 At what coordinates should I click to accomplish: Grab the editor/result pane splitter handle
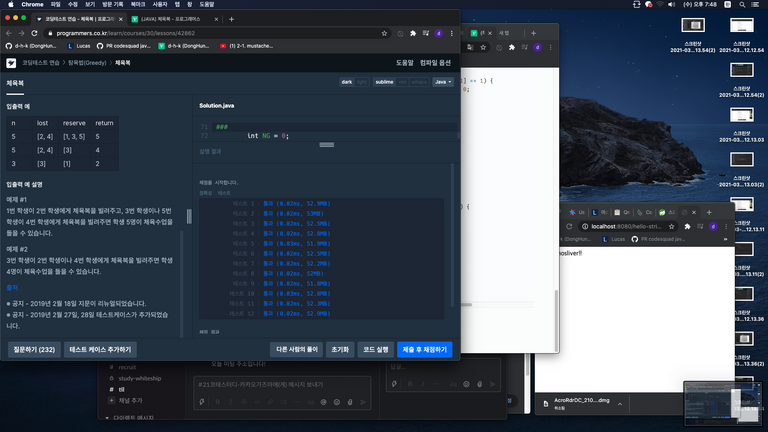(x=327, y=144)
